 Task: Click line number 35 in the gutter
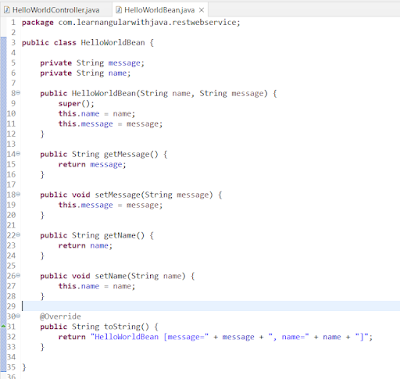click(x=11, y=367)
